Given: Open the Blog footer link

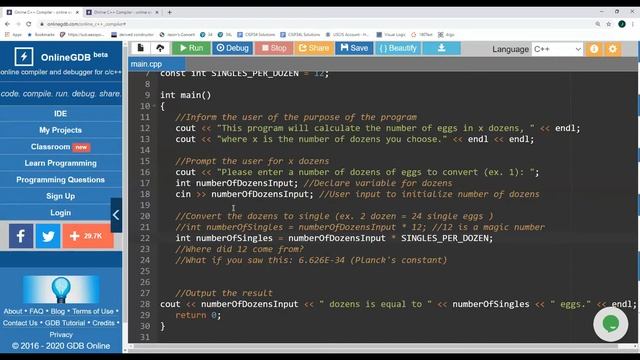Looking at the screenshot, I should coord(58,311).
